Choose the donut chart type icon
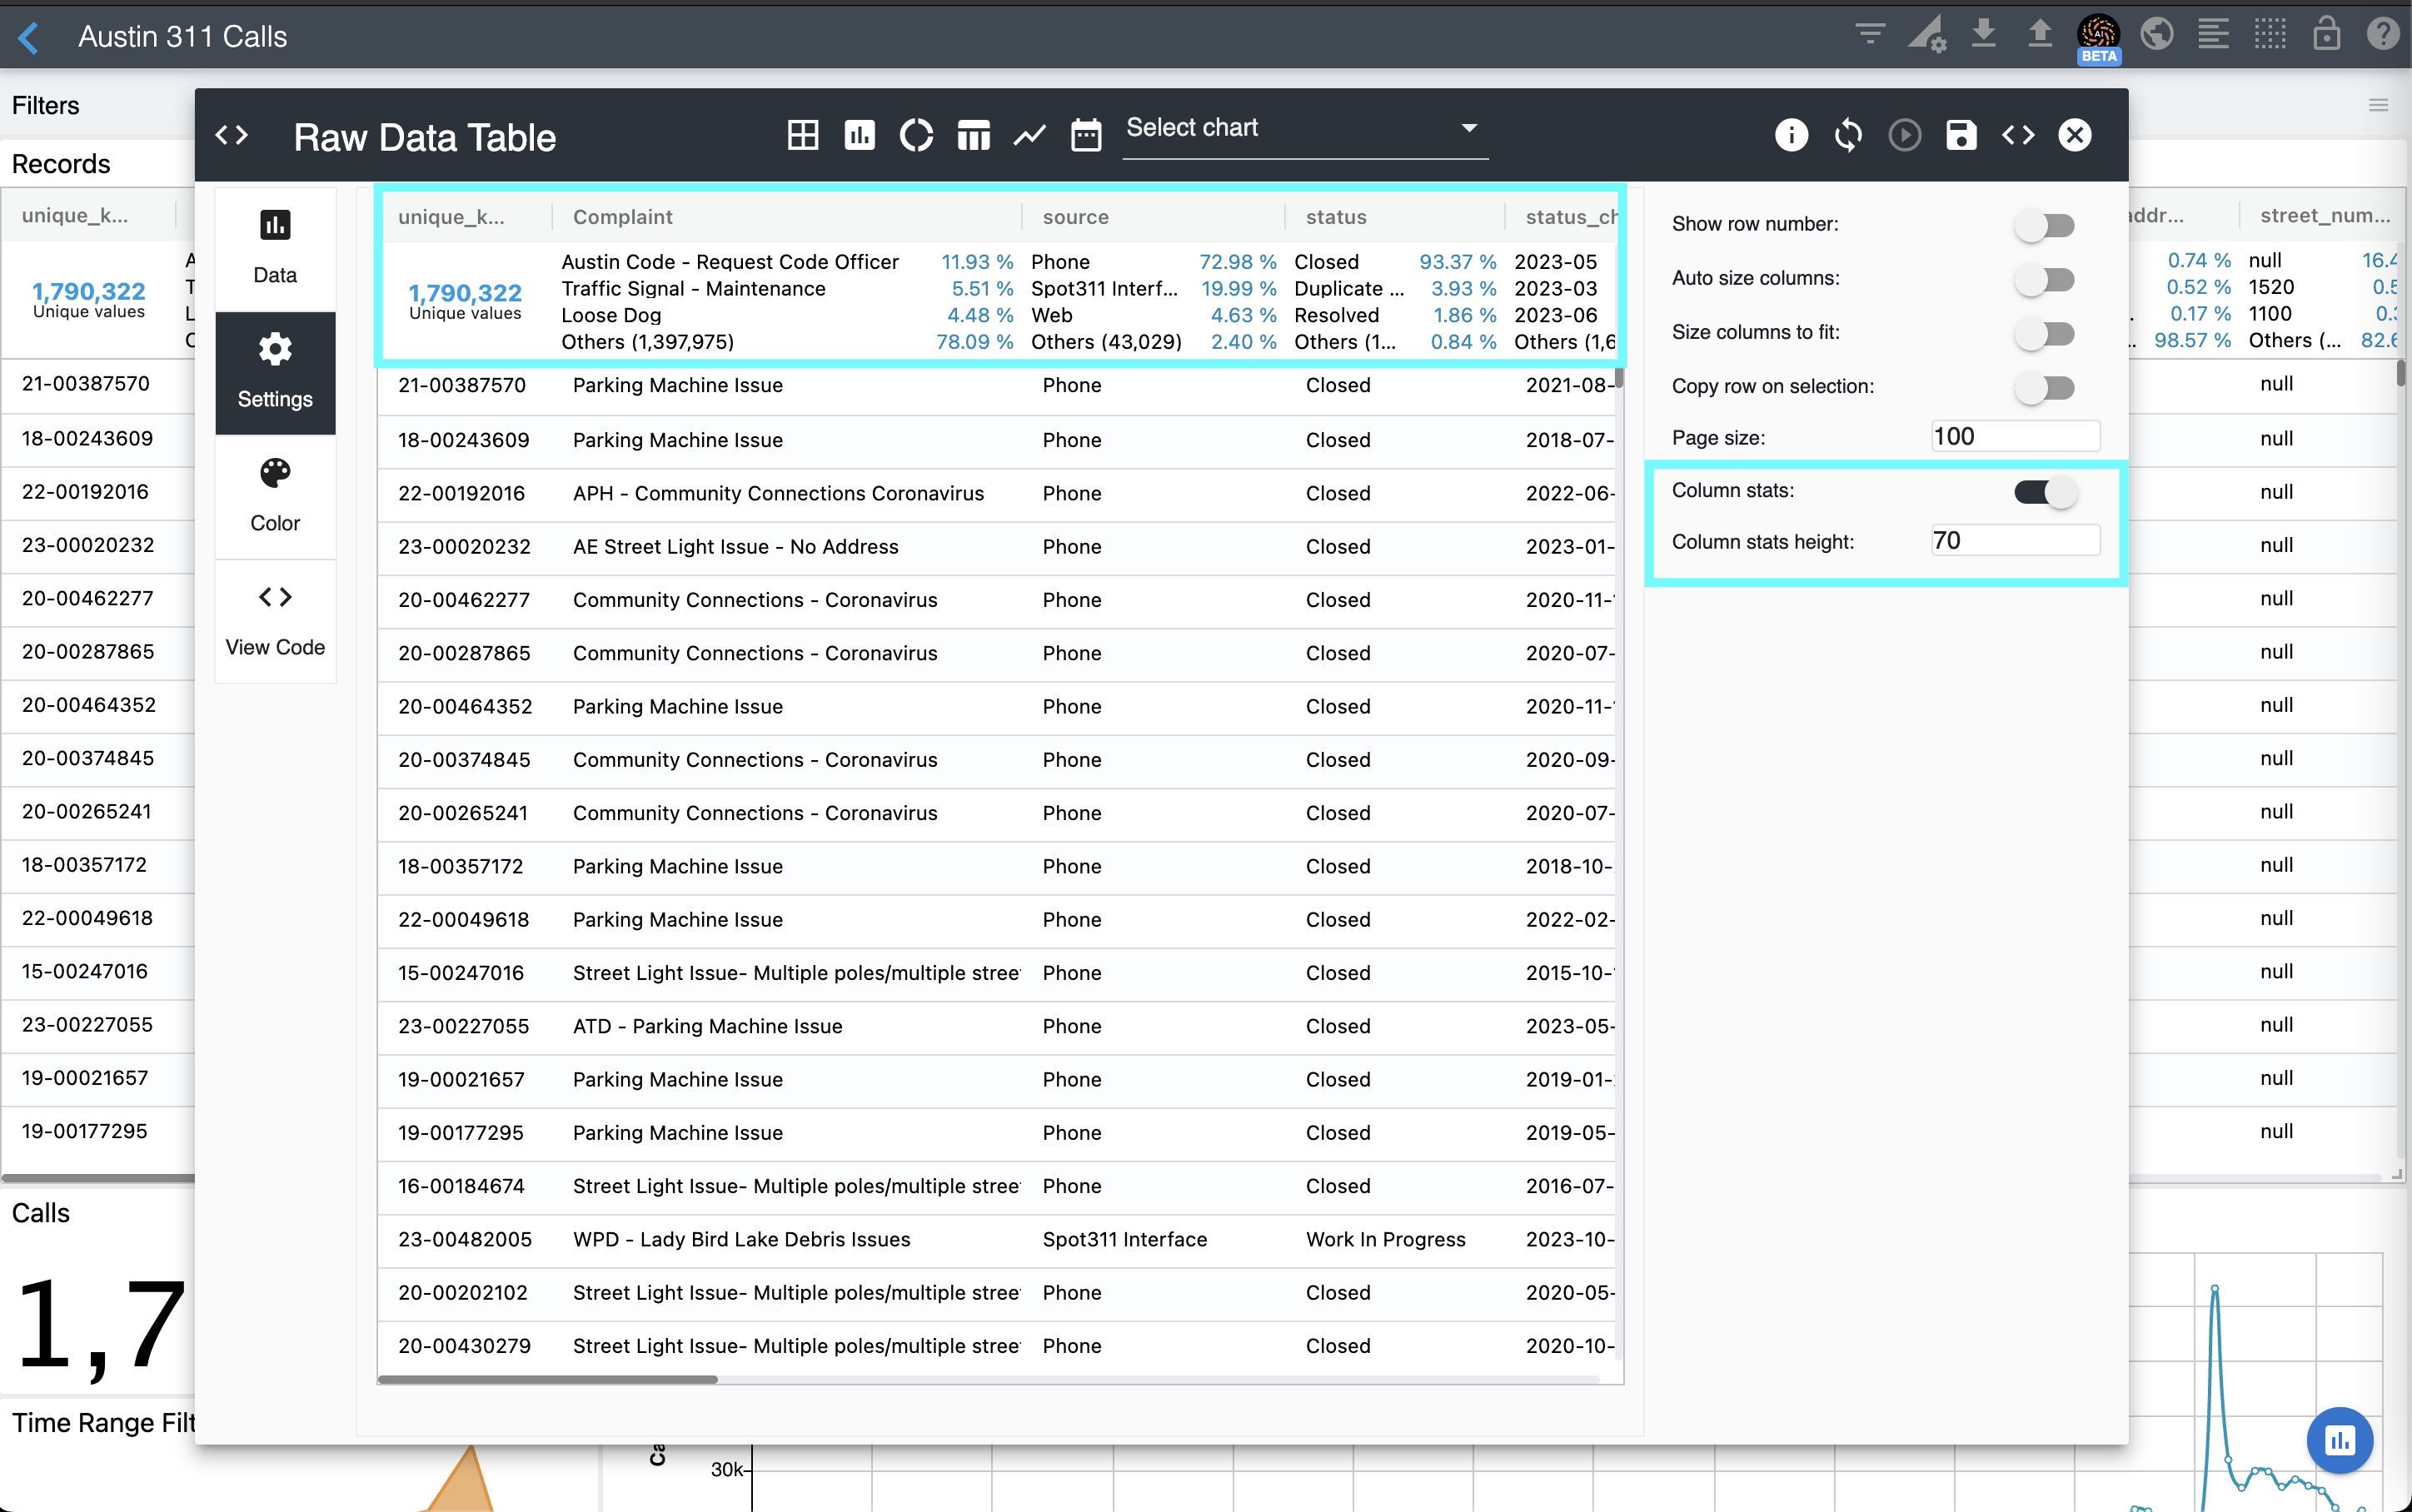Screen dimensions: 2412x1512 [x=916, y=135]
